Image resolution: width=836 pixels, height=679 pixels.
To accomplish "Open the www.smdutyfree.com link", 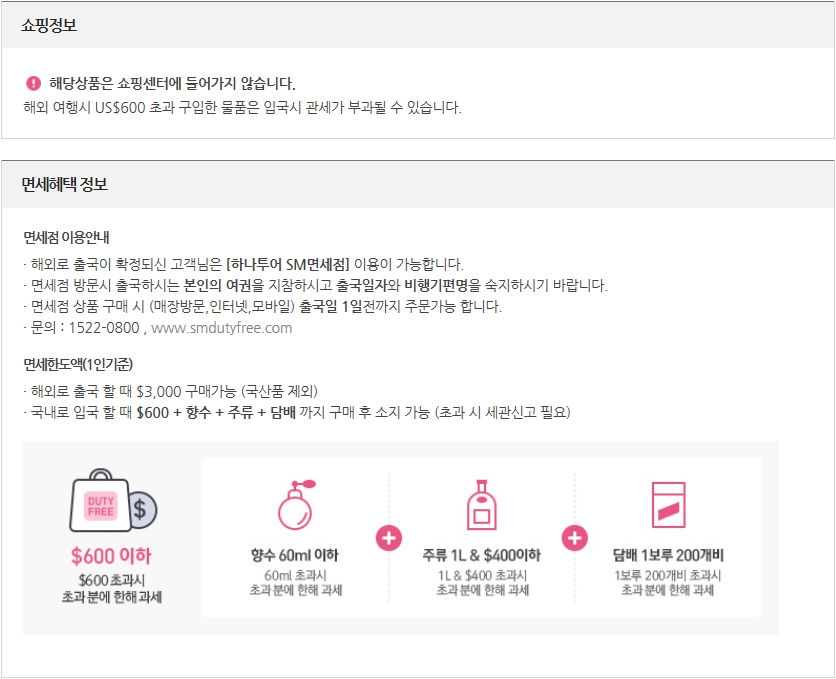I will (x=221, y=328).
